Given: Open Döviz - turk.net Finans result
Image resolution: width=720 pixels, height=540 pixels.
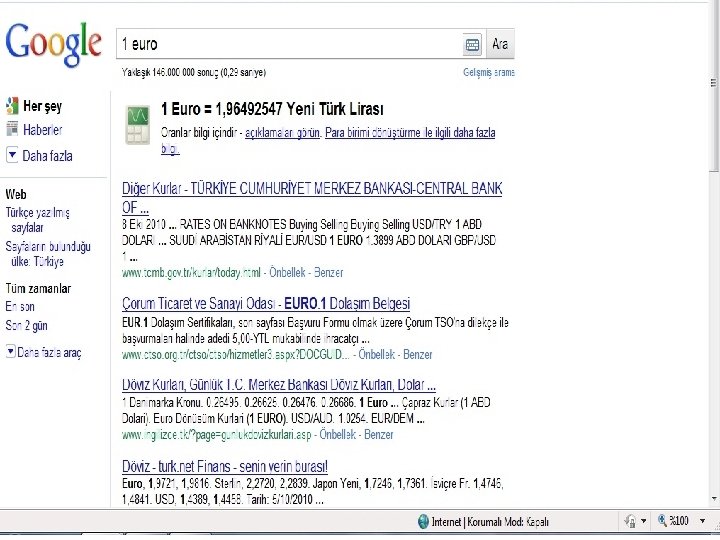Looking at the screenshot, I should pyautogui.click(x=225, y=466).
